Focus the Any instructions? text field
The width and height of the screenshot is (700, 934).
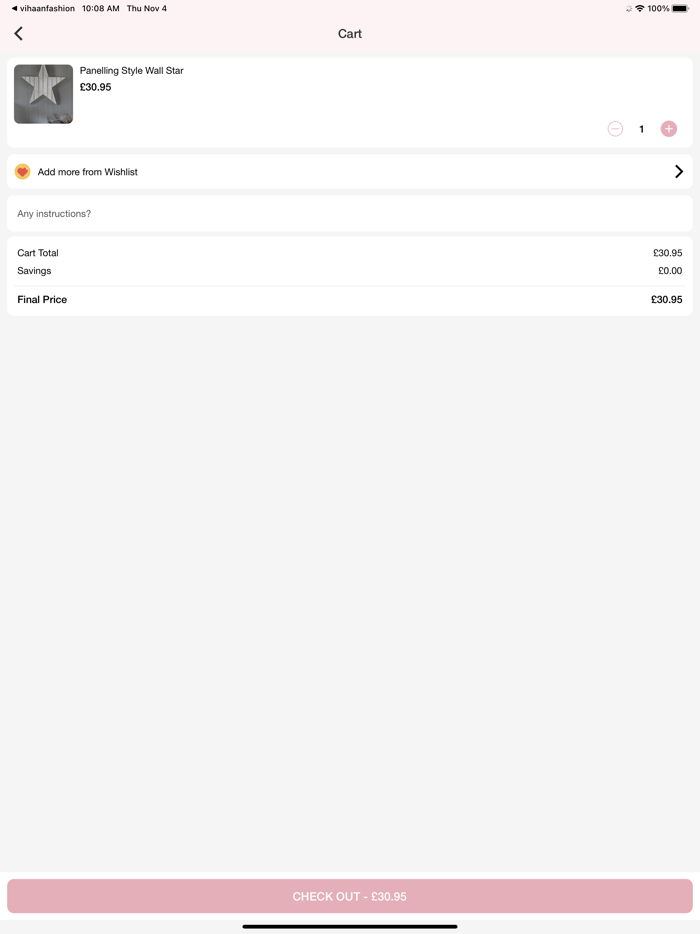(x=350, y=214)
